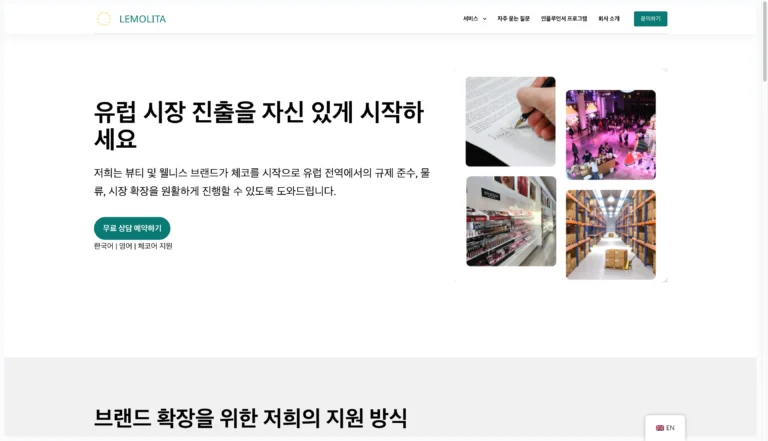768x441 pixels.
Task: Click 무료 상담 예약하기 button
Action: (132, 228)
